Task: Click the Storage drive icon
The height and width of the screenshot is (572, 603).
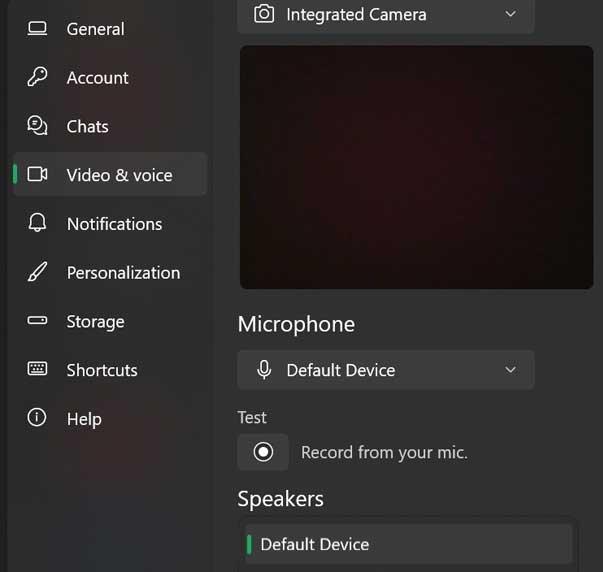Action: (x=37, y=321)
